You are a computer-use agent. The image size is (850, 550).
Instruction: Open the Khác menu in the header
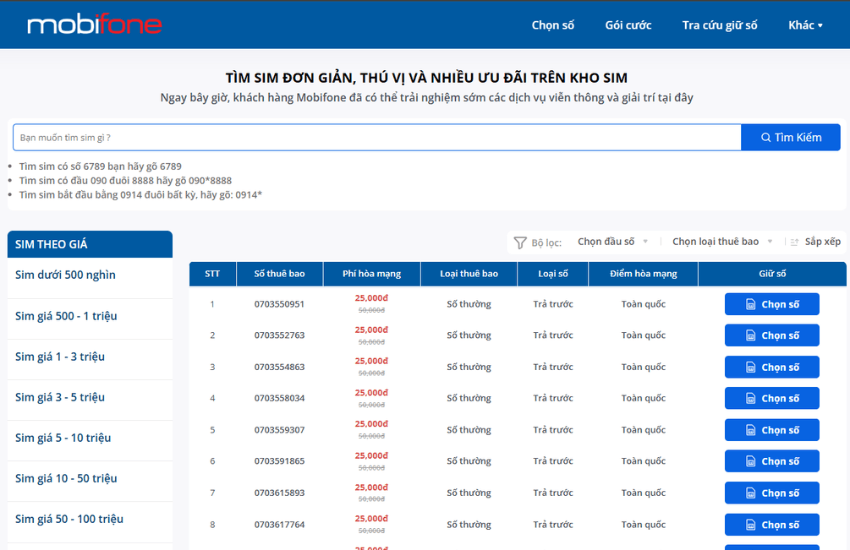[x=805, y=25]
